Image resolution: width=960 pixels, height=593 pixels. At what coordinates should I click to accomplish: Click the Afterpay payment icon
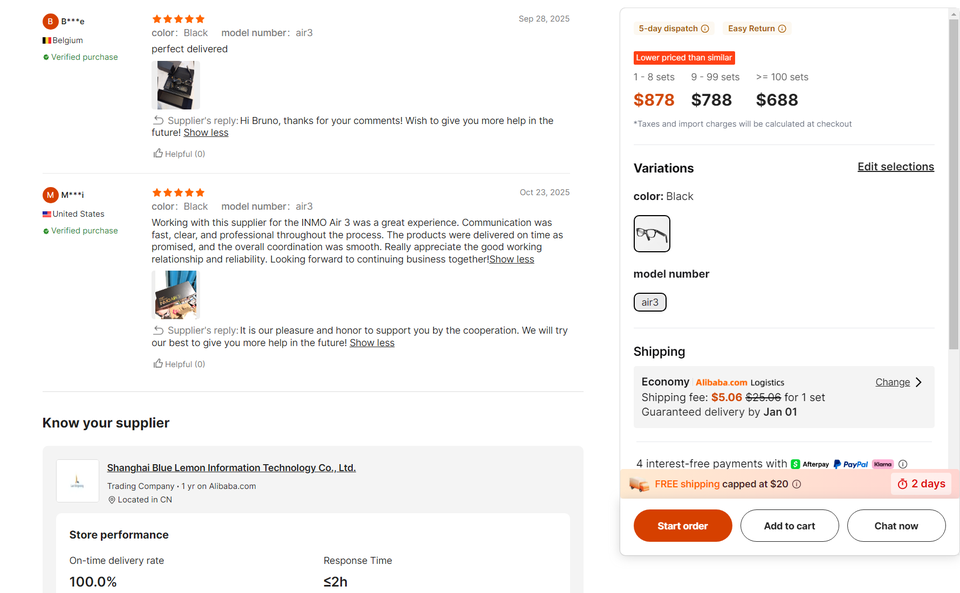pyautogui.click(x=811, y=464)
